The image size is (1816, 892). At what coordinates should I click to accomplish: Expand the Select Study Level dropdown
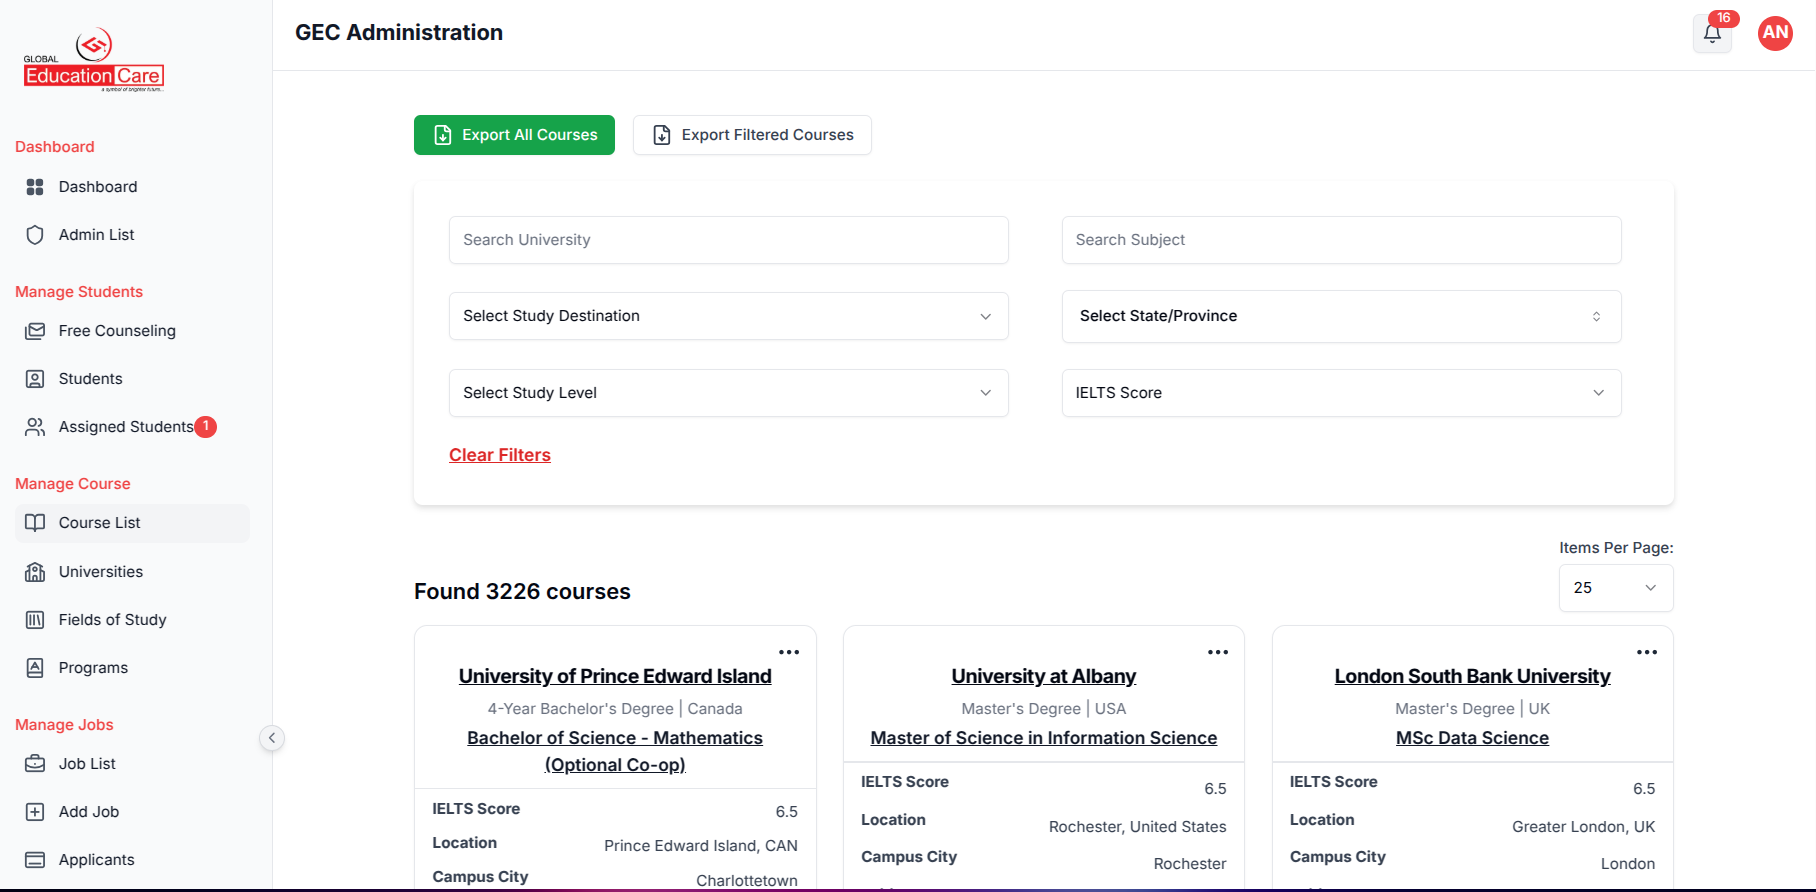tap(728, 393)
